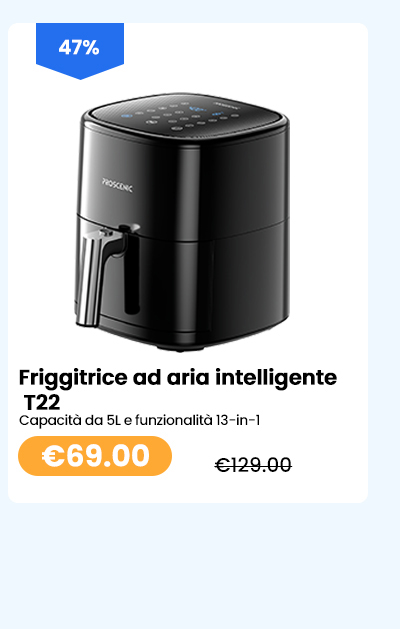Click the base foot of the fryer
This screenshot has width=400, height=629.
coord(179,347)
